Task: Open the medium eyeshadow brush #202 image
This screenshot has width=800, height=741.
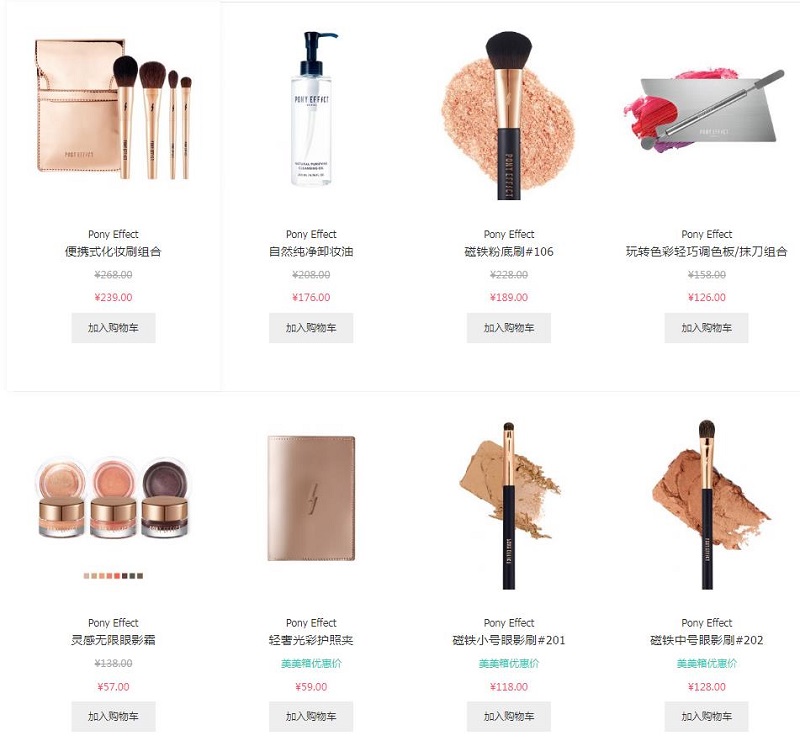Action: coord(706,505)
